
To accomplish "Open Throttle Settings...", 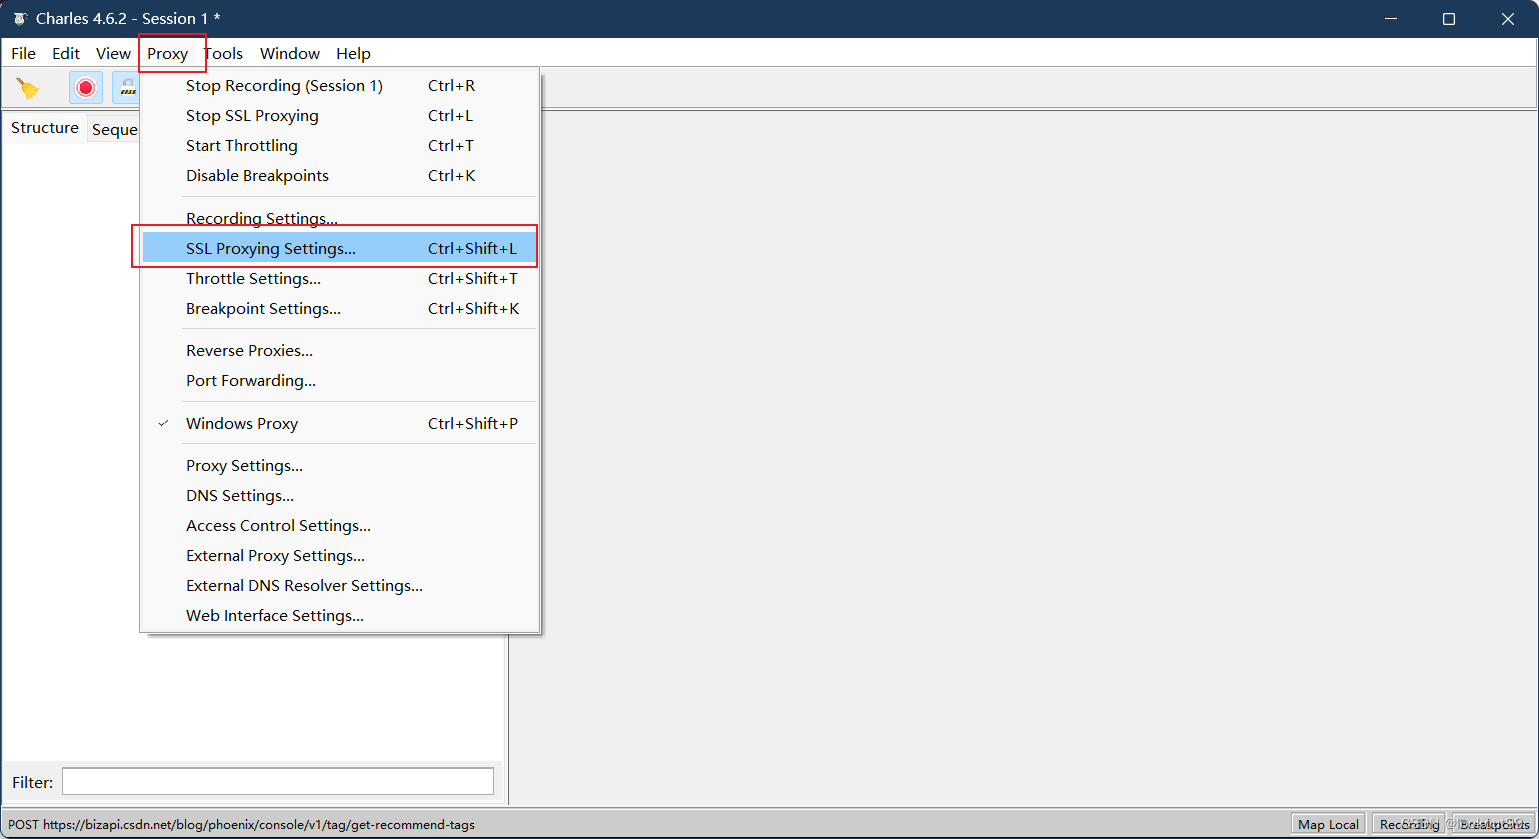I will 340,279.
